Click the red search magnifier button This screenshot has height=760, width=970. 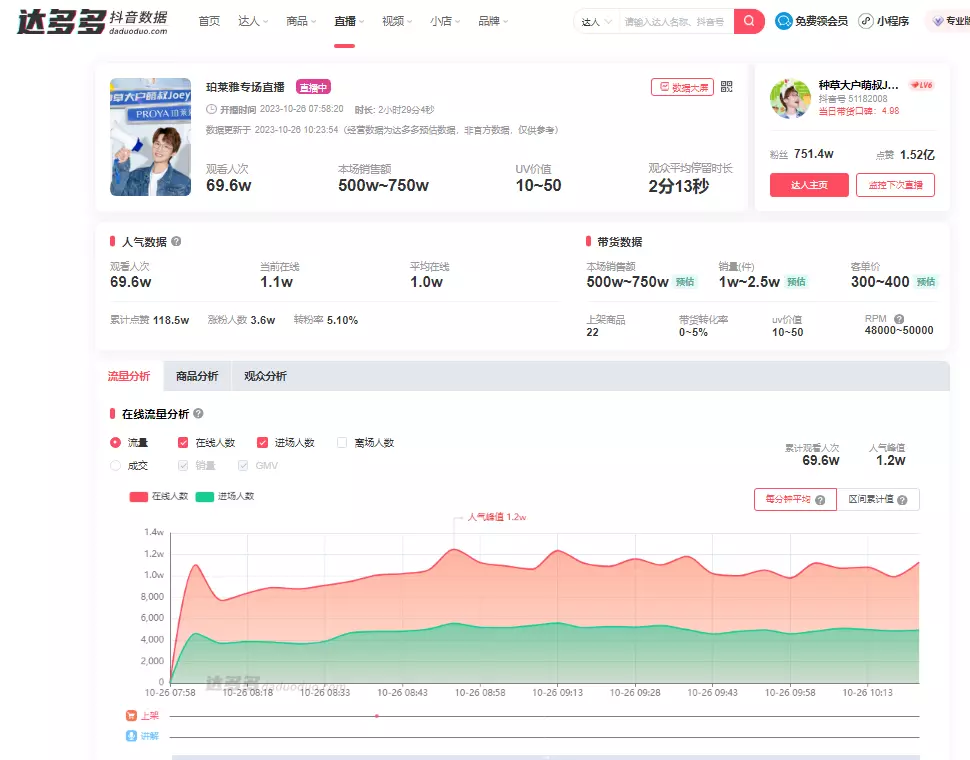749,21
